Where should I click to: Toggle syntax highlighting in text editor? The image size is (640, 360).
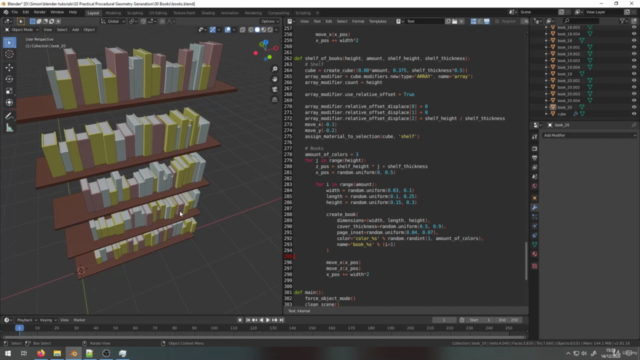[x=487, y=21]
